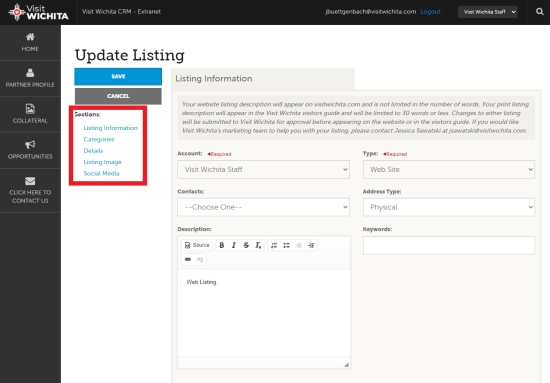
Task: Click the envelope Contact Us item
Action: (30, 190)
